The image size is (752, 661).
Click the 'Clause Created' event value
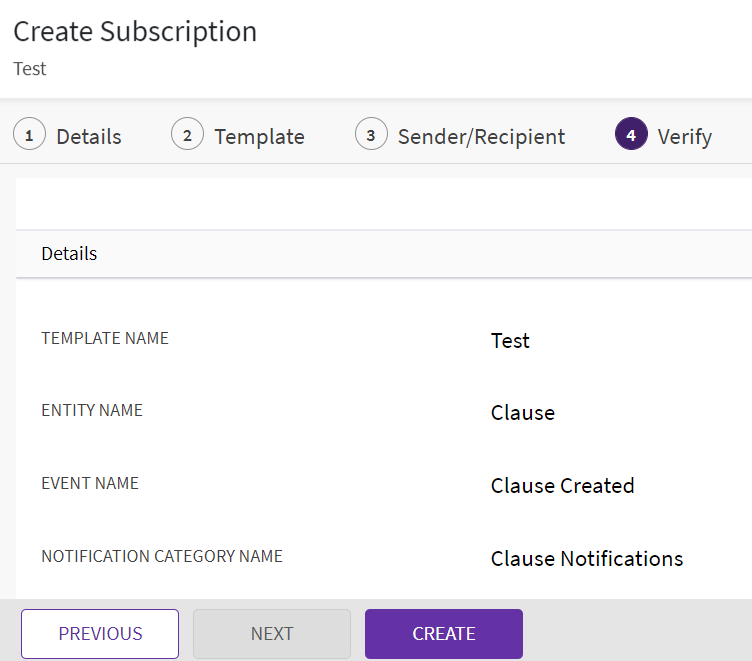[x=562, y=486]
